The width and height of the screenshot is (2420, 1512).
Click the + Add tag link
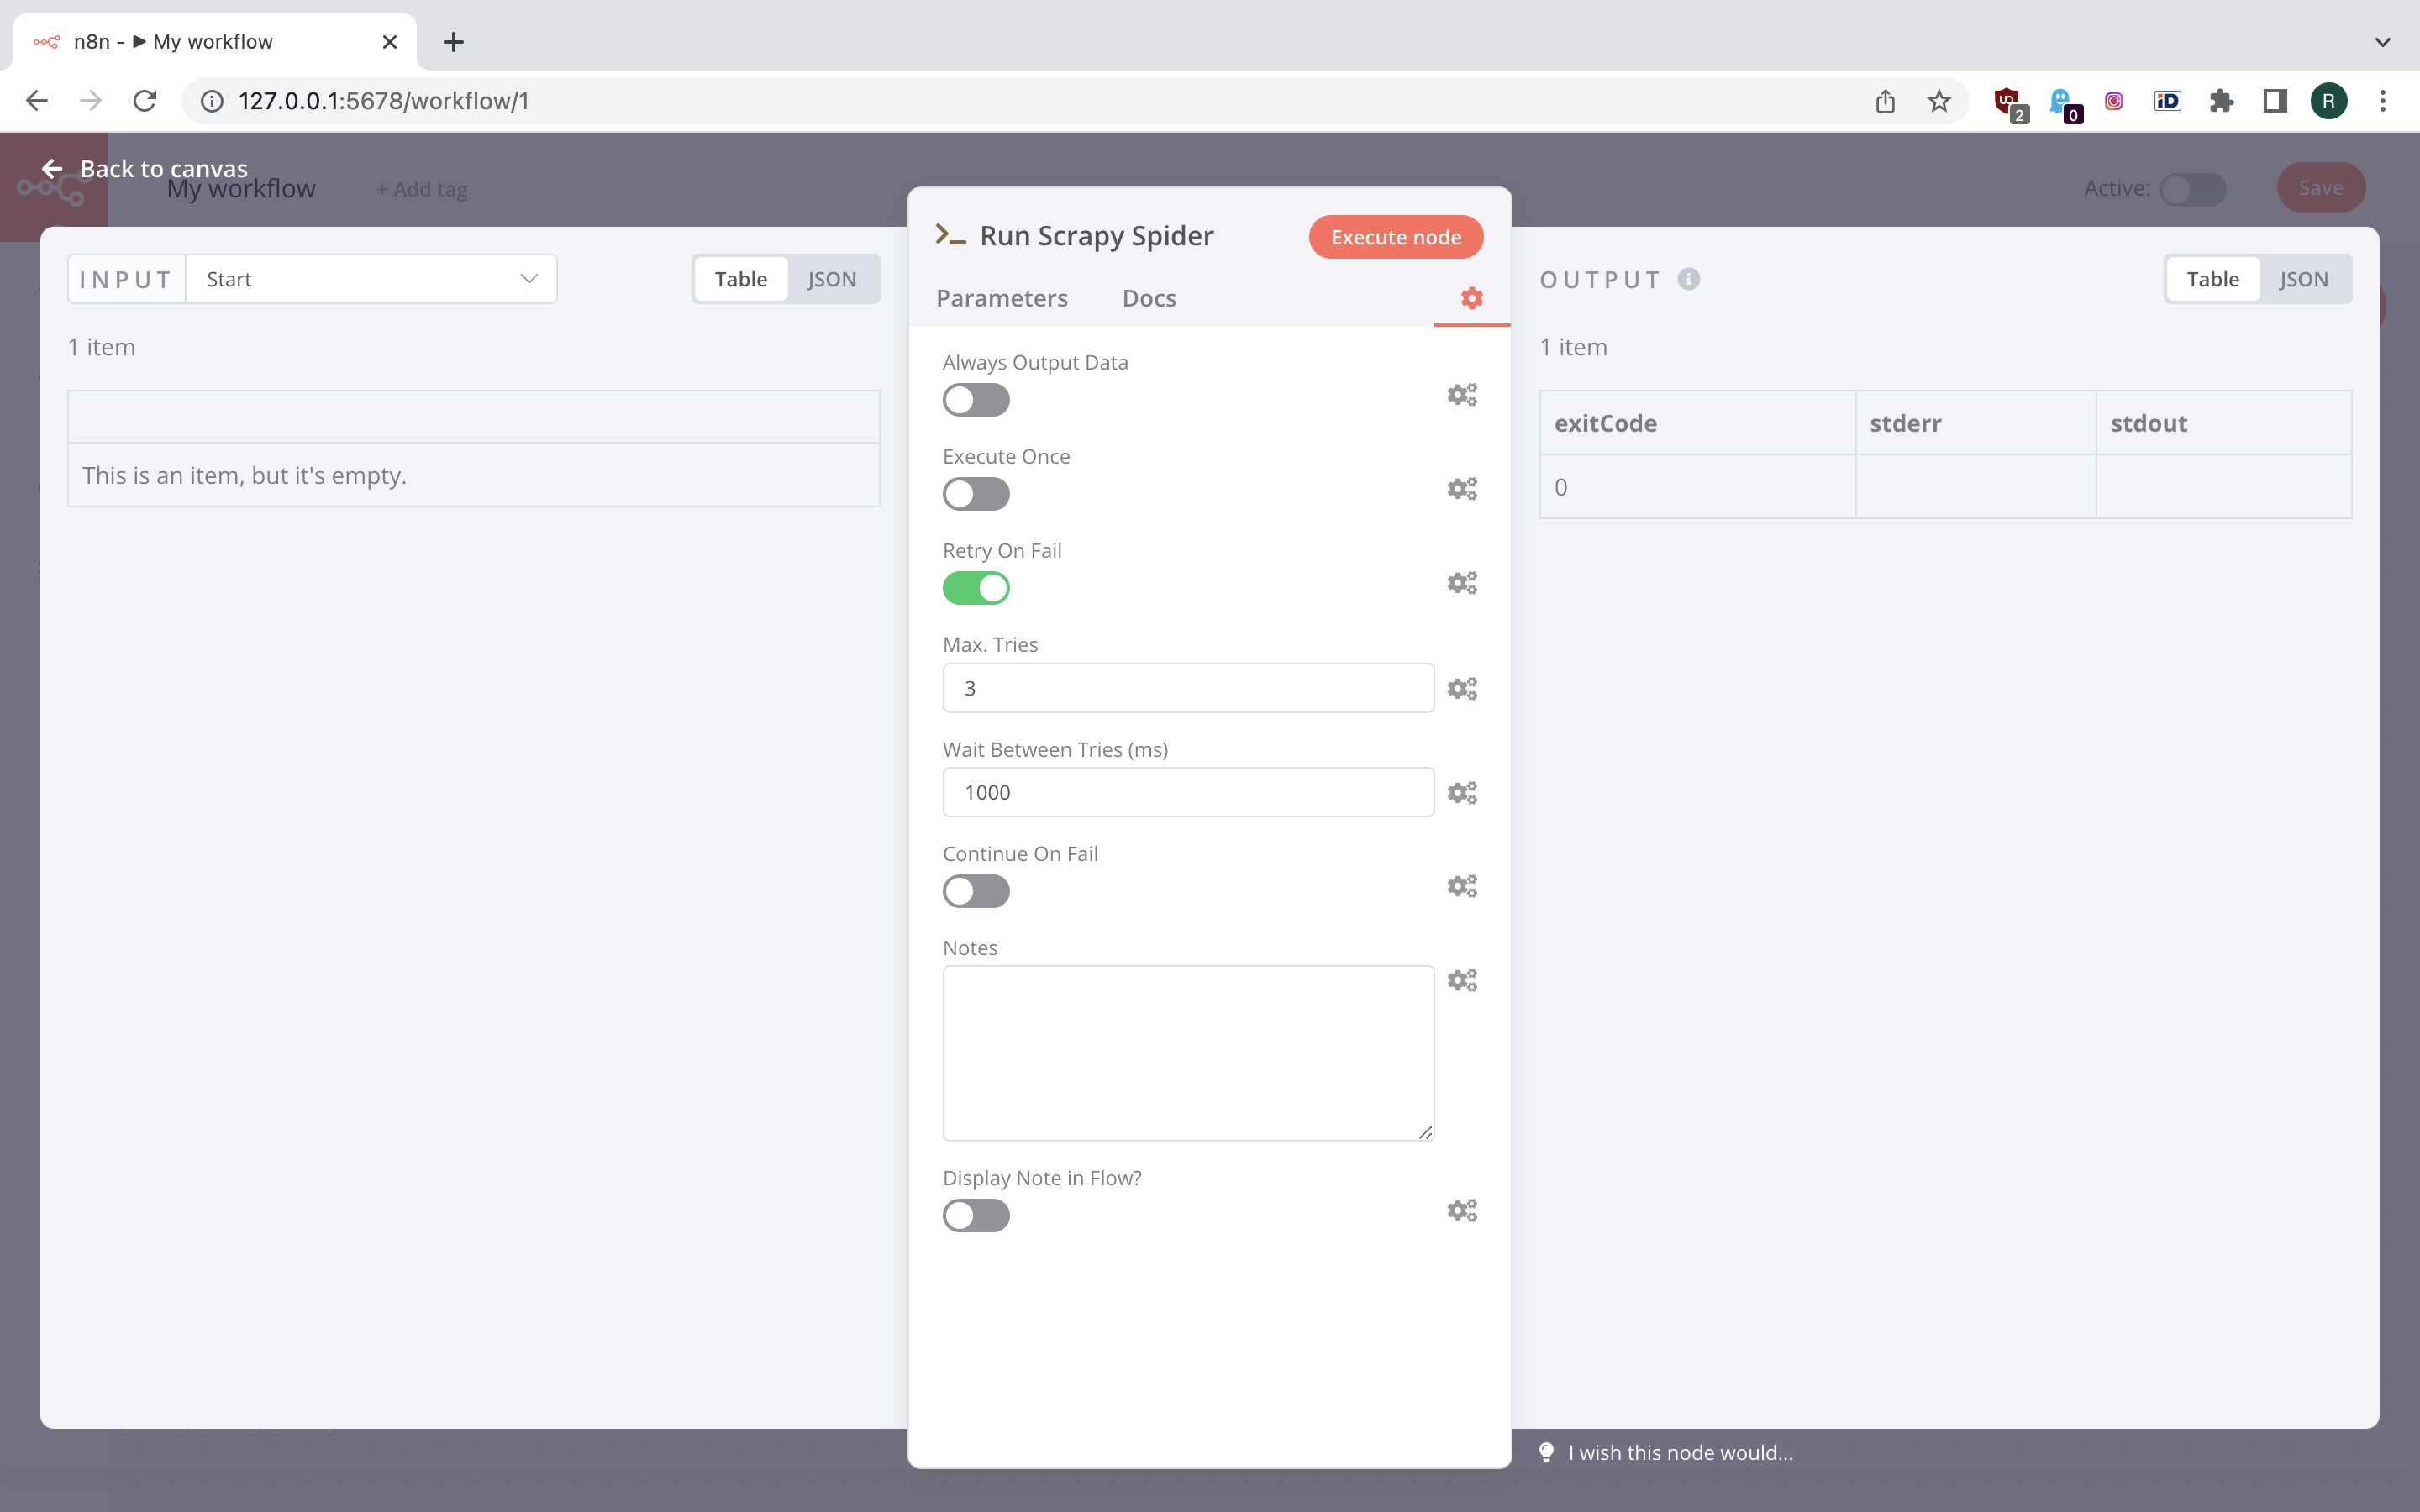422,189
